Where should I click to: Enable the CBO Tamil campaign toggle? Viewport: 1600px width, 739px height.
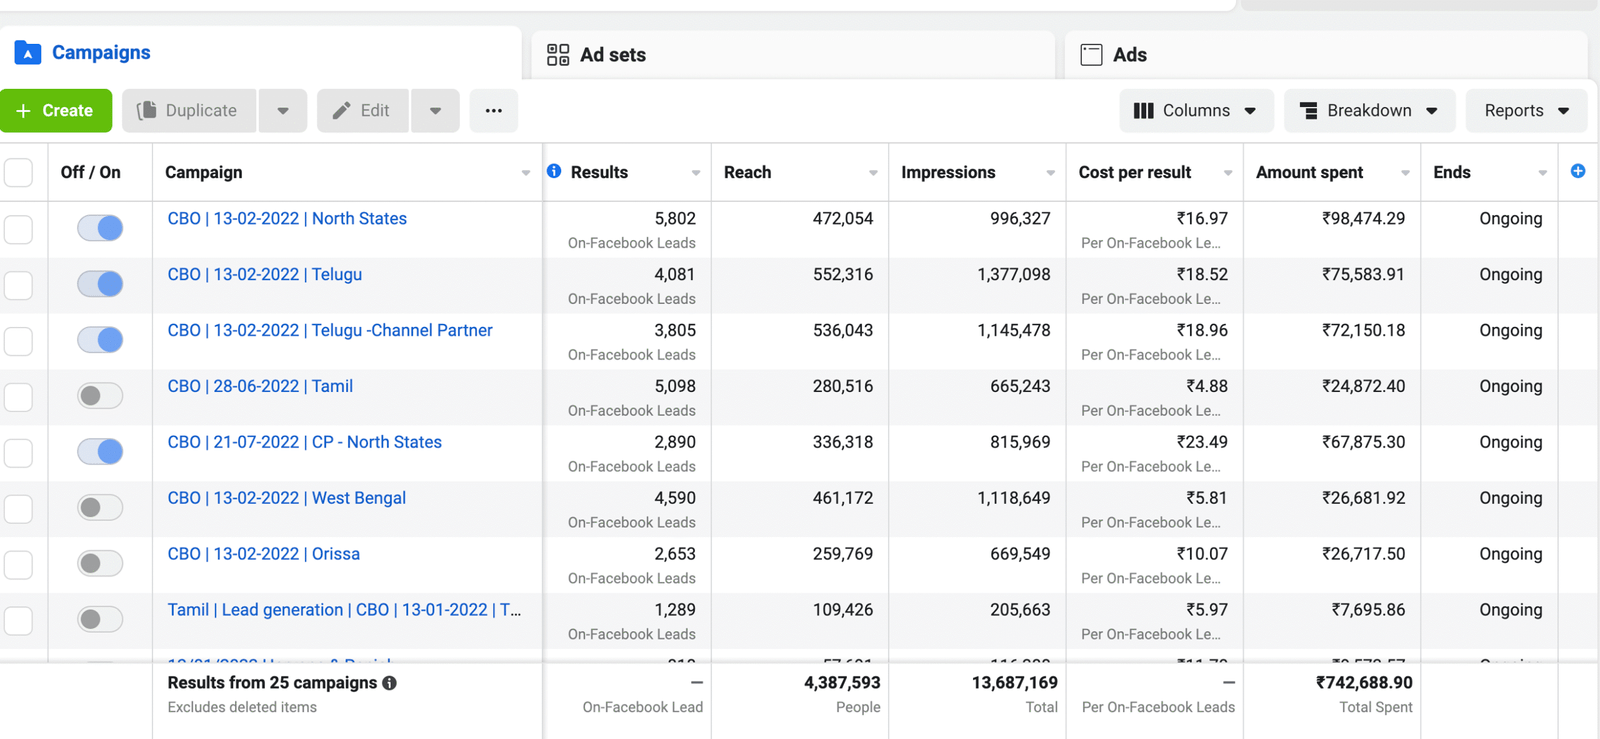[100, 396]
